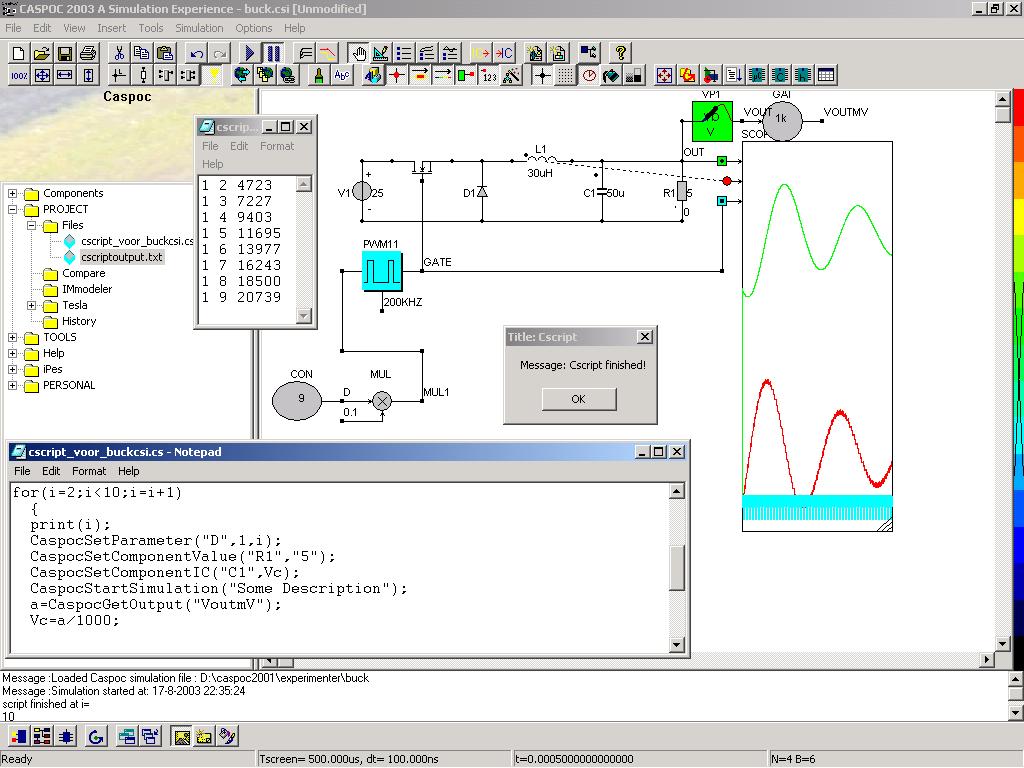Open the question mark help icon

621,53
